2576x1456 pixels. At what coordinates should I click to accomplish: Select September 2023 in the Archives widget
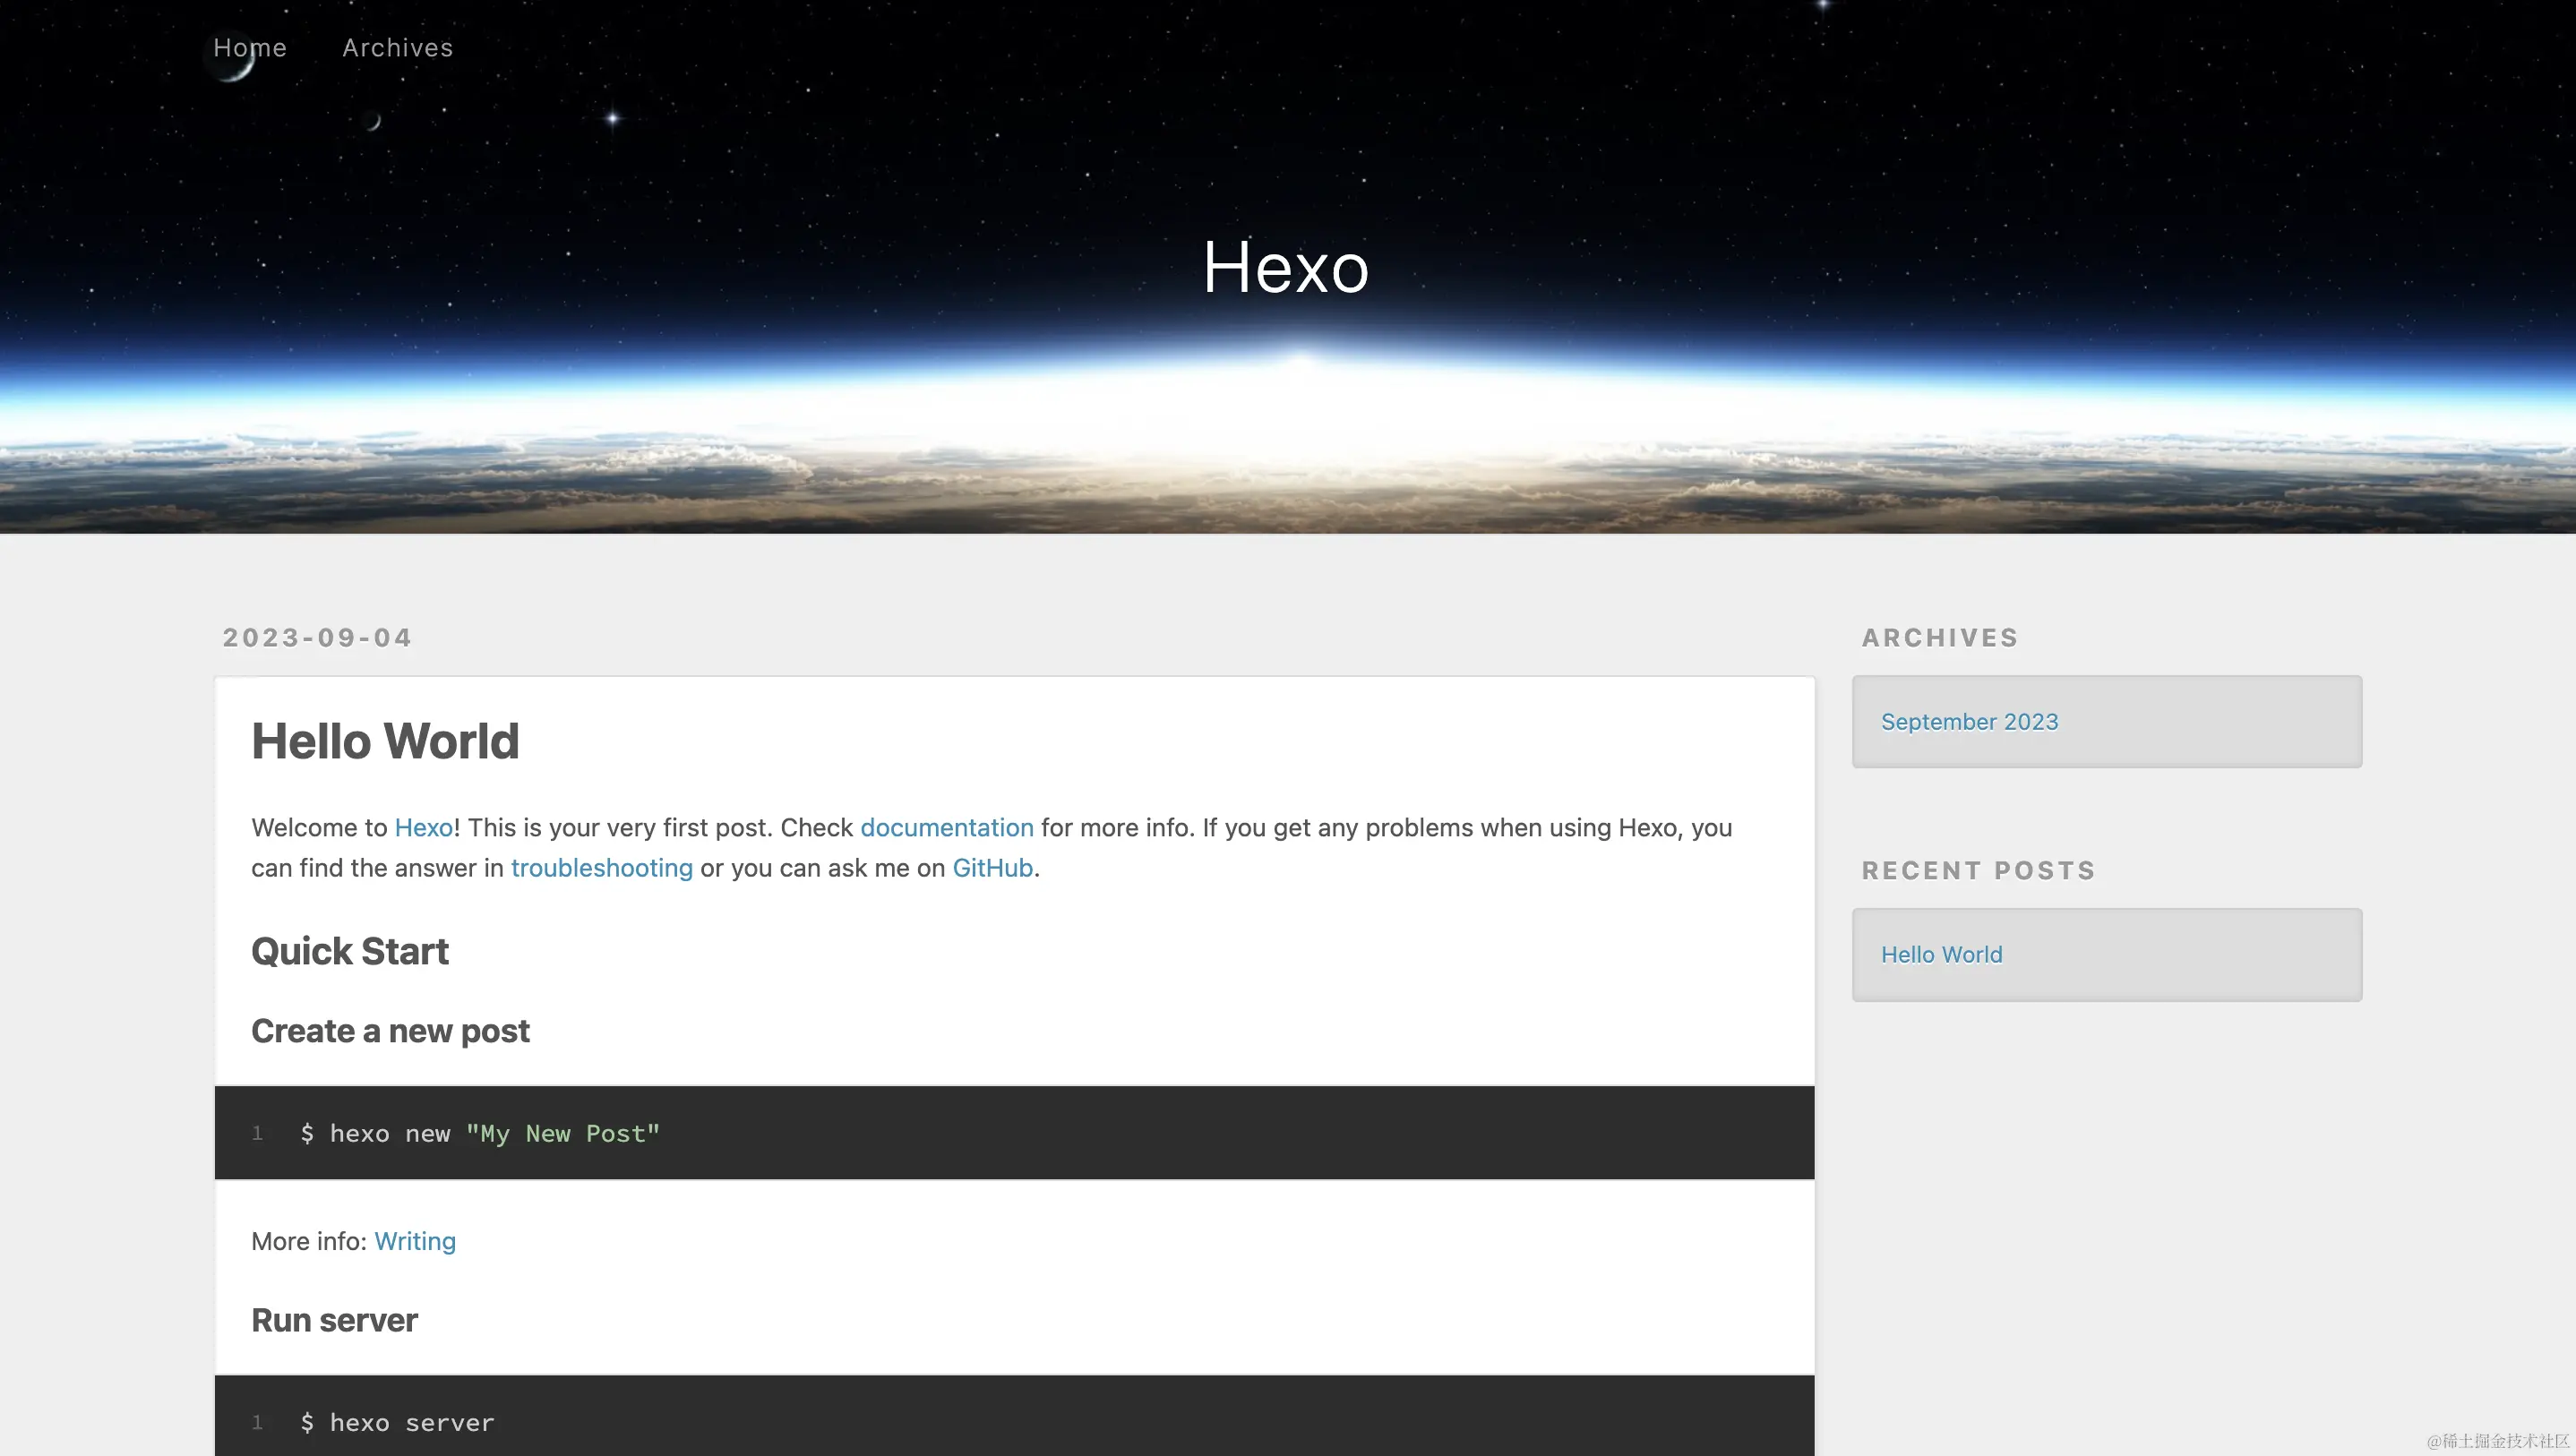(1969, 722)
